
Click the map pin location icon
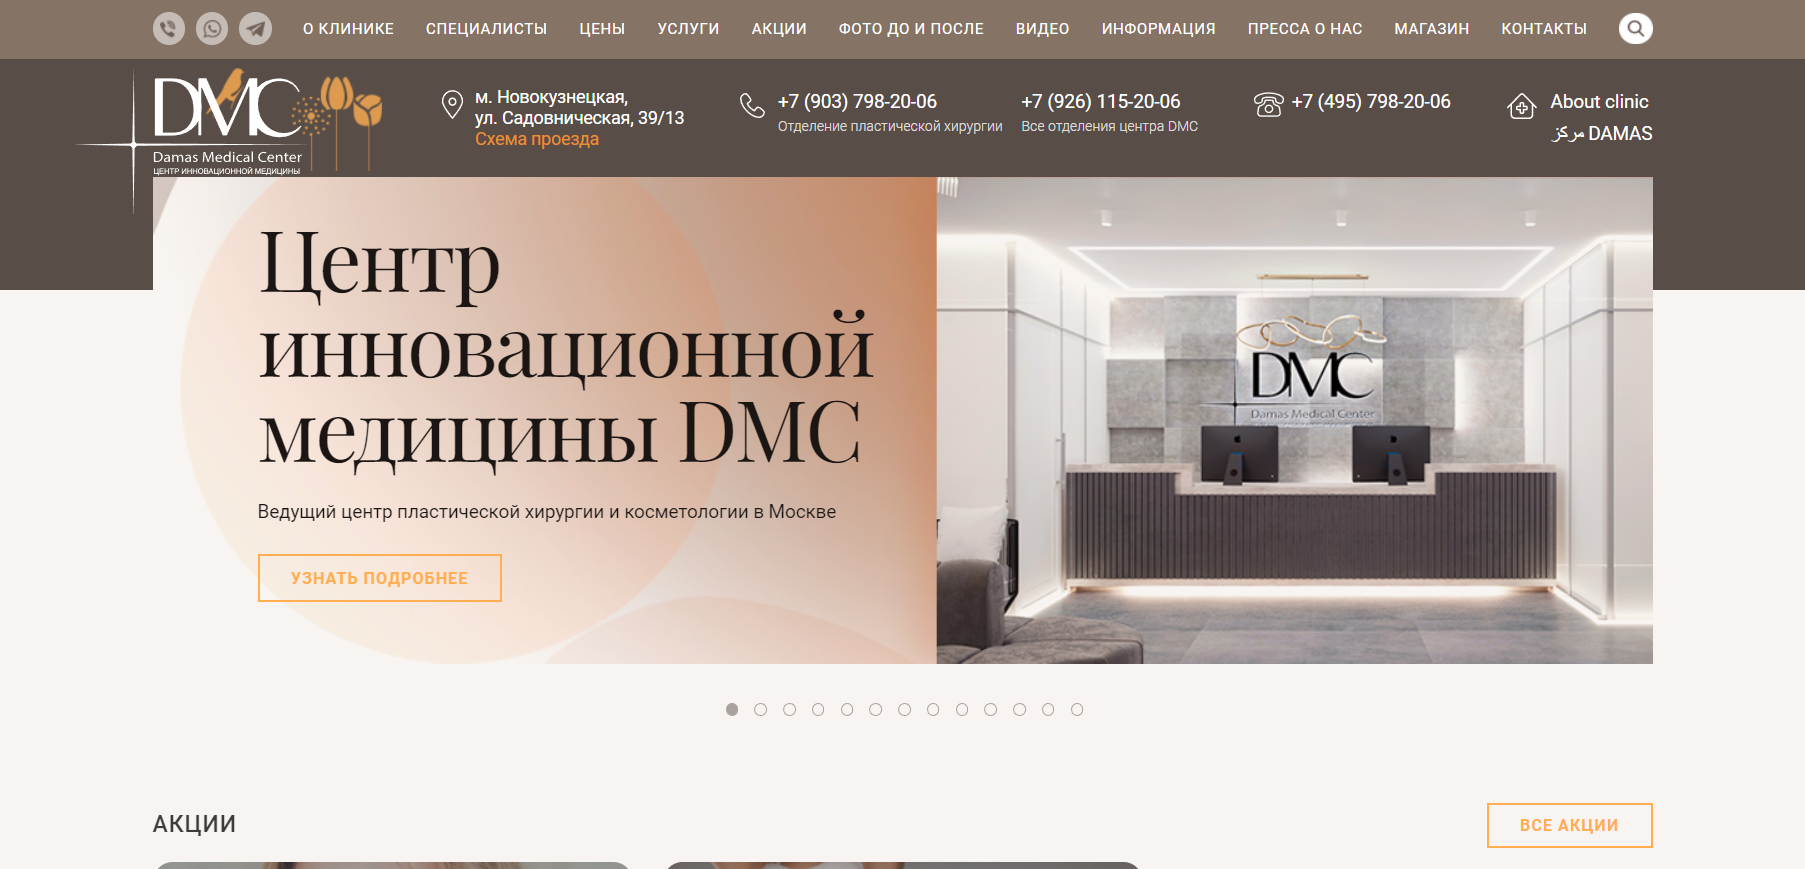pyautogui.click(x=452, y=104)
